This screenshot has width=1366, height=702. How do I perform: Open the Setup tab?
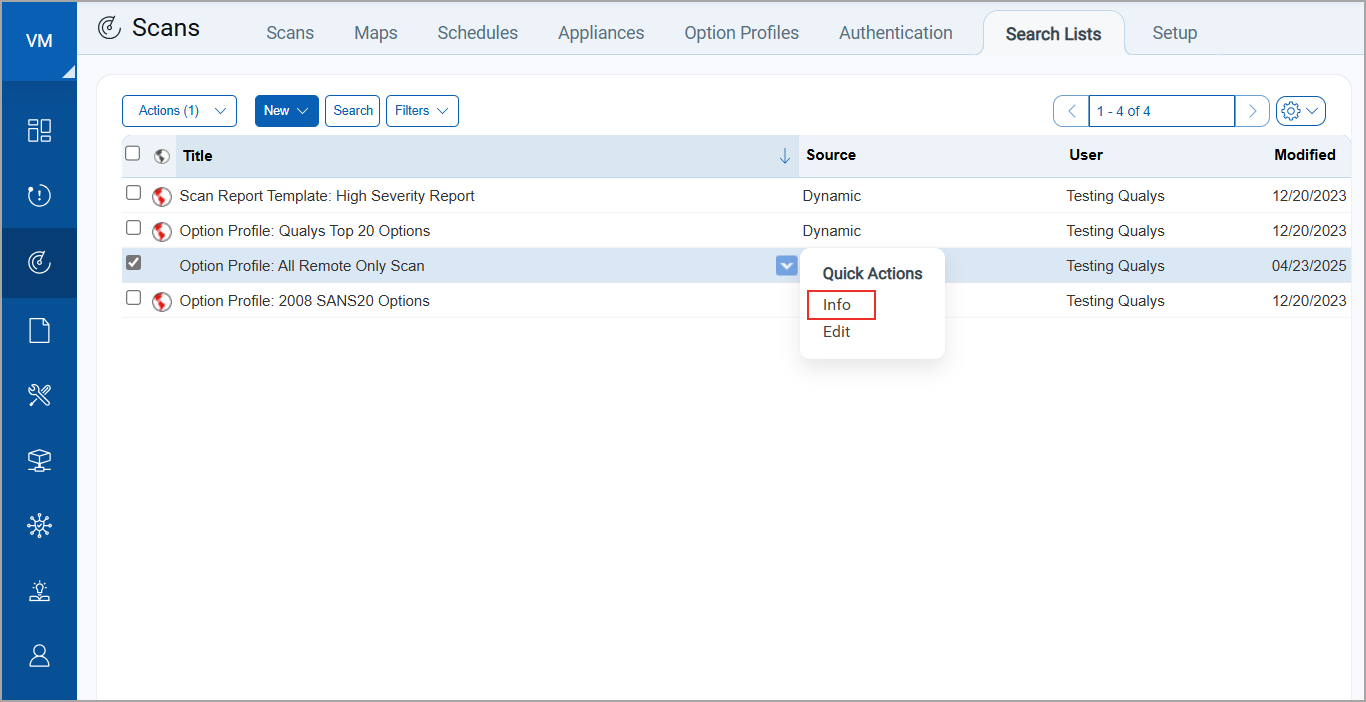[1175, 33]
